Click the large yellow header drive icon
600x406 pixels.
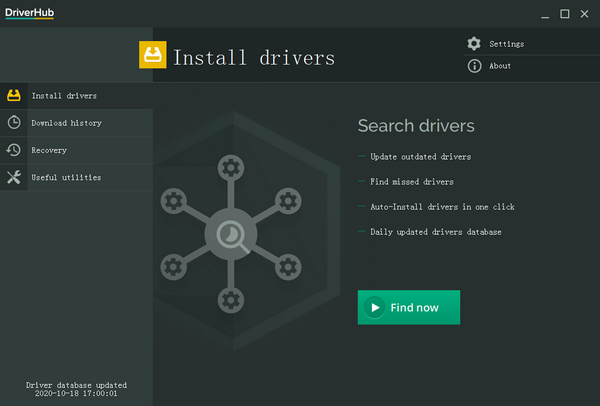coord(153,56)
